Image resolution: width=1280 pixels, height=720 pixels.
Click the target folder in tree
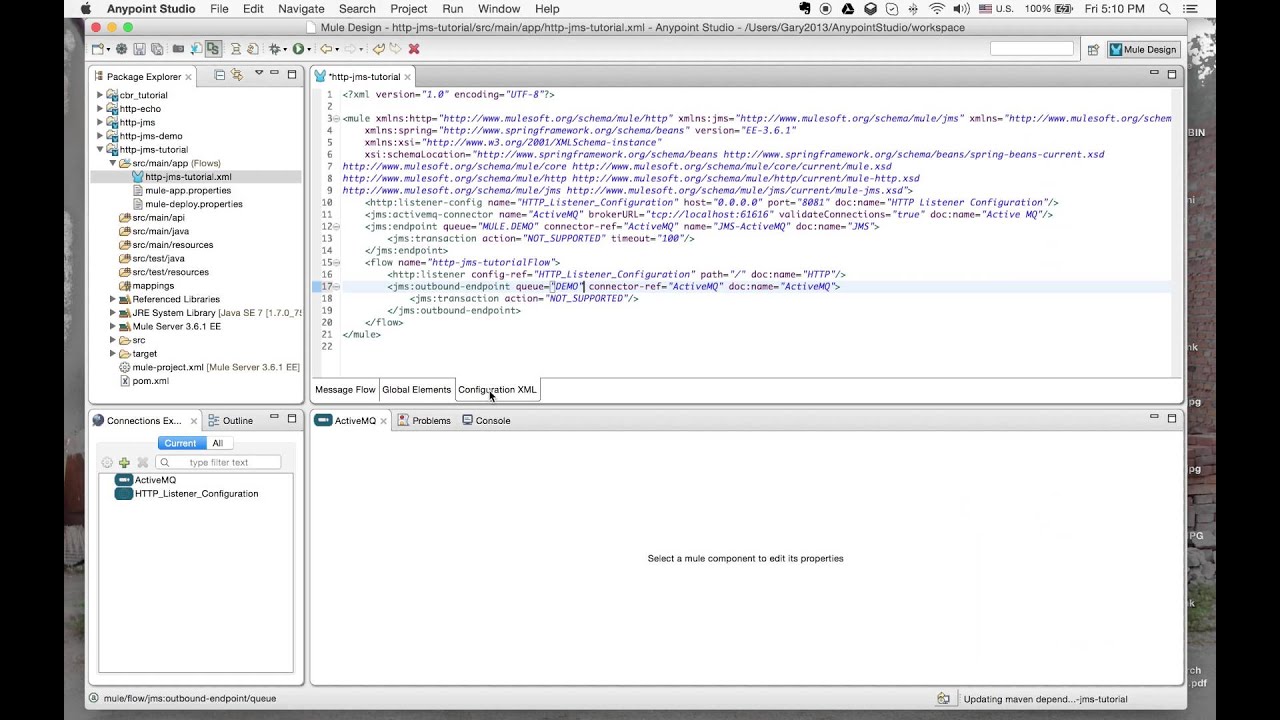point(138,354)
